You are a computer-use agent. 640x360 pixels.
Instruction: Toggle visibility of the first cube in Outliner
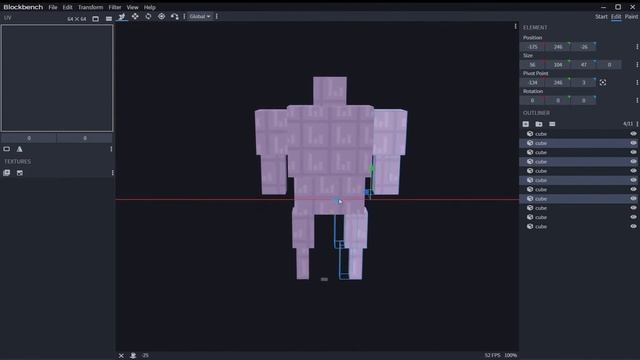click(633, 133)
